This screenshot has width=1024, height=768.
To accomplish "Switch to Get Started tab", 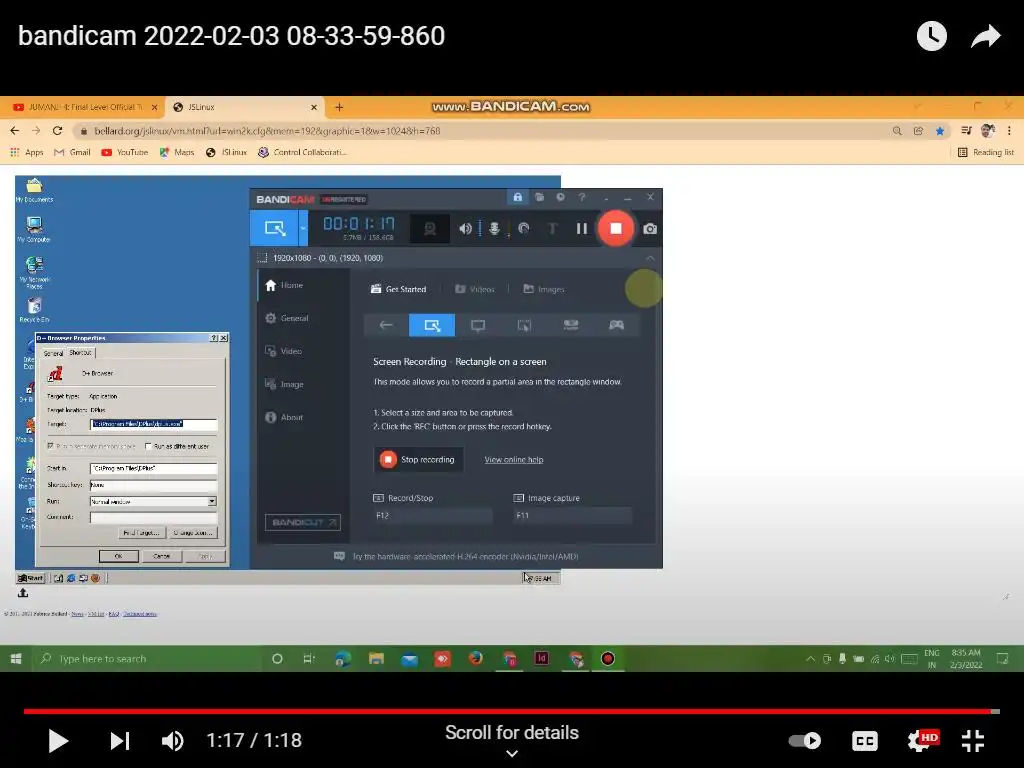I will click(x=398, y=289).
